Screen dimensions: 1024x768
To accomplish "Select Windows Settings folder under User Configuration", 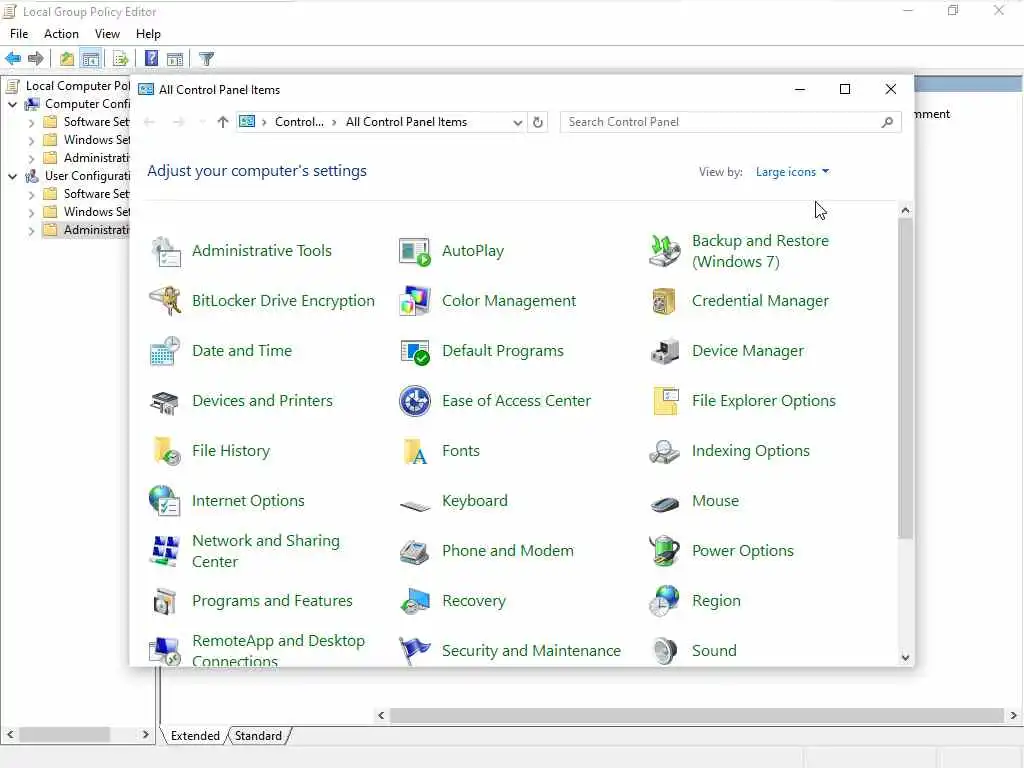I will pyautogui.click(x=86, y=212).
